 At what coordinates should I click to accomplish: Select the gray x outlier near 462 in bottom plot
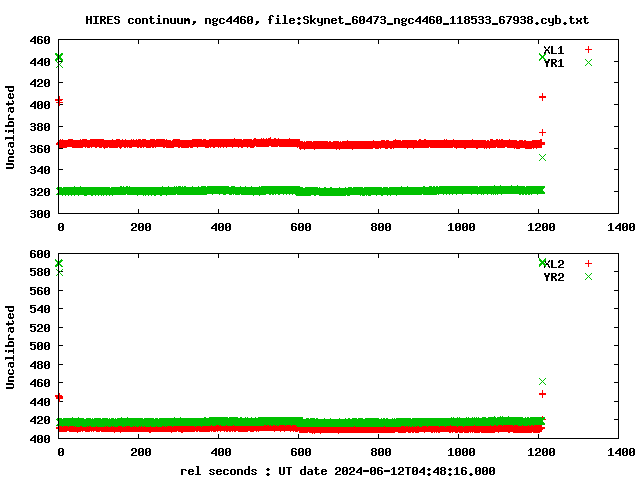click(x=542, y=381)
